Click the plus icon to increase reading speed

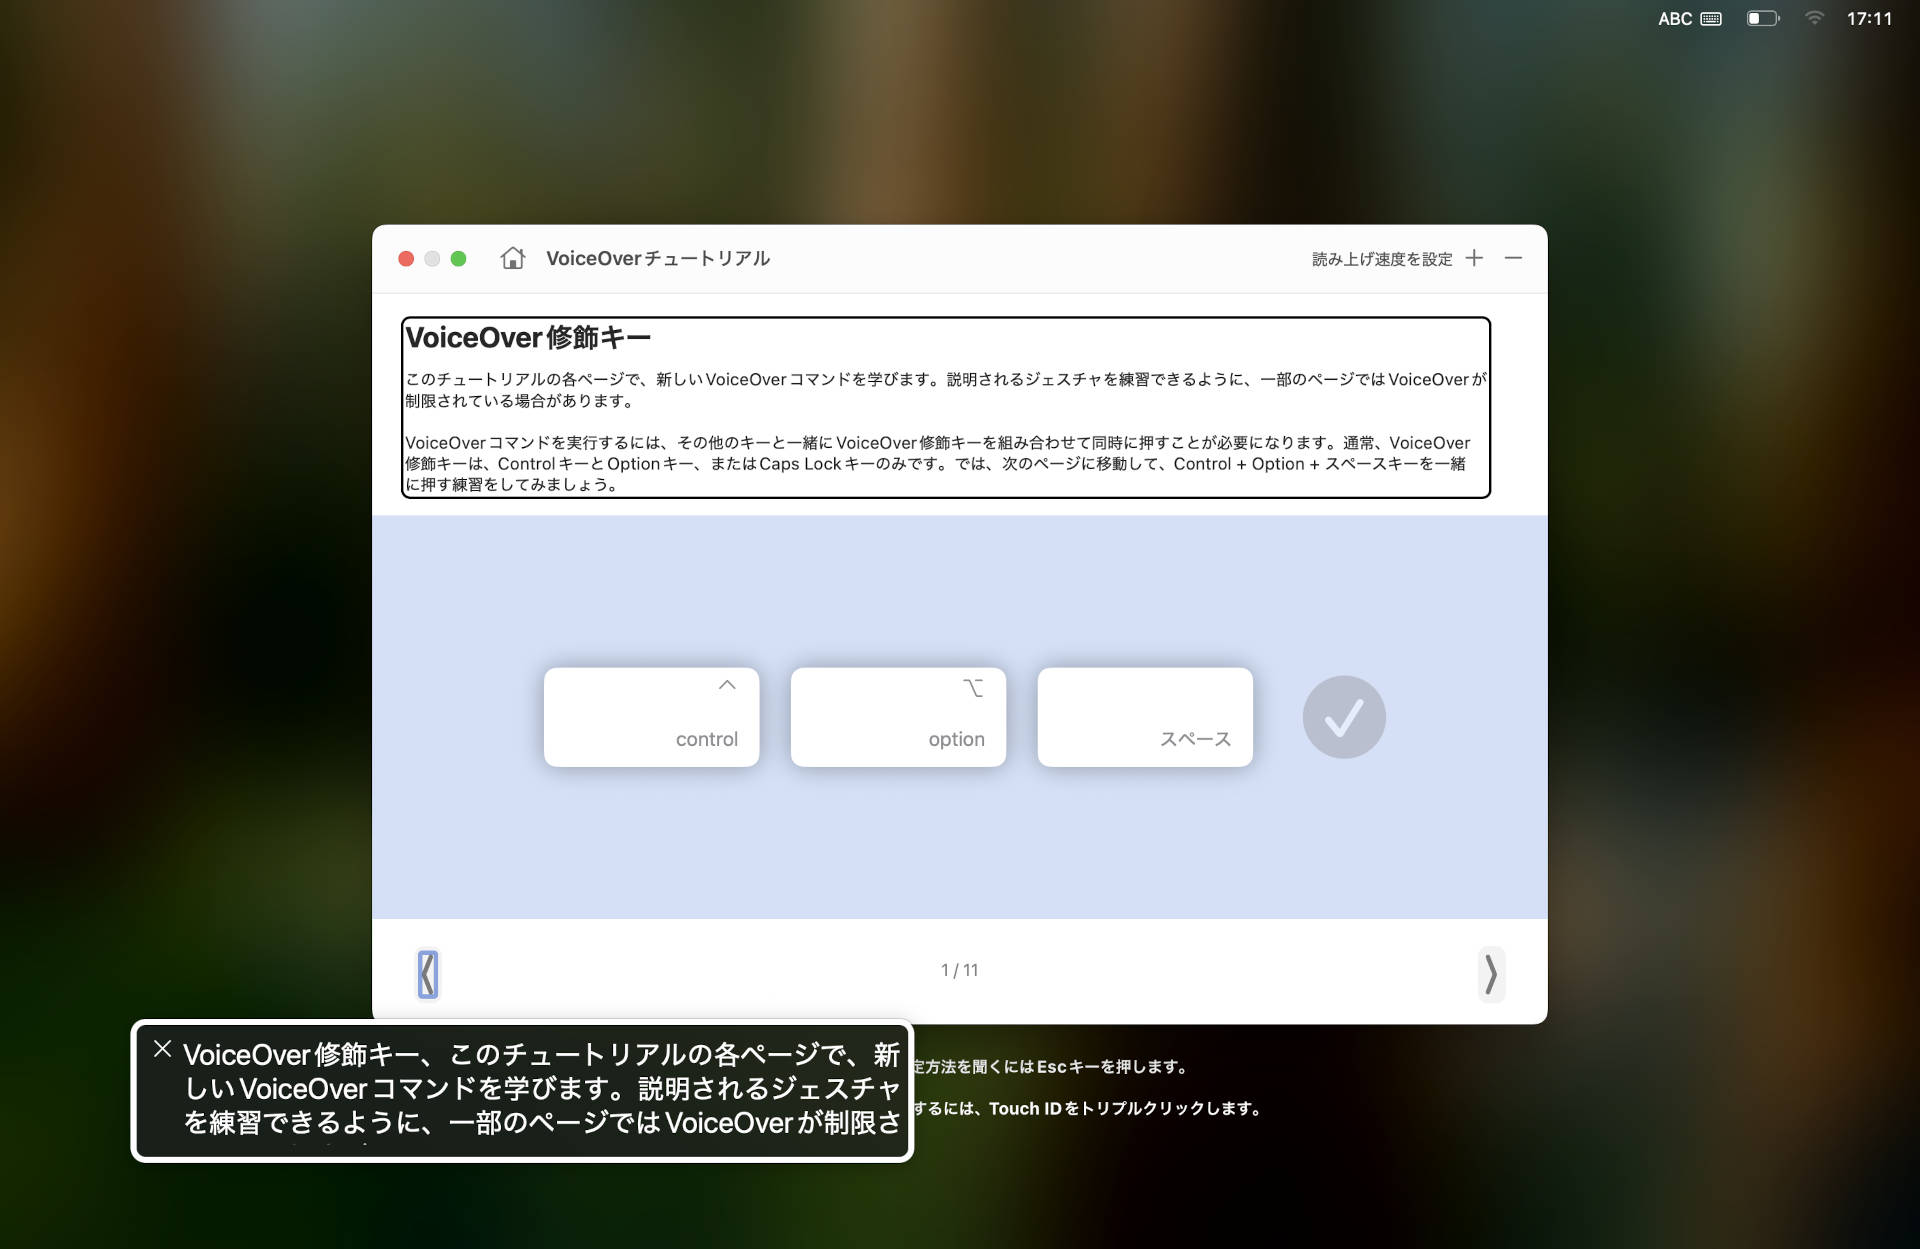coord(1475,258)
